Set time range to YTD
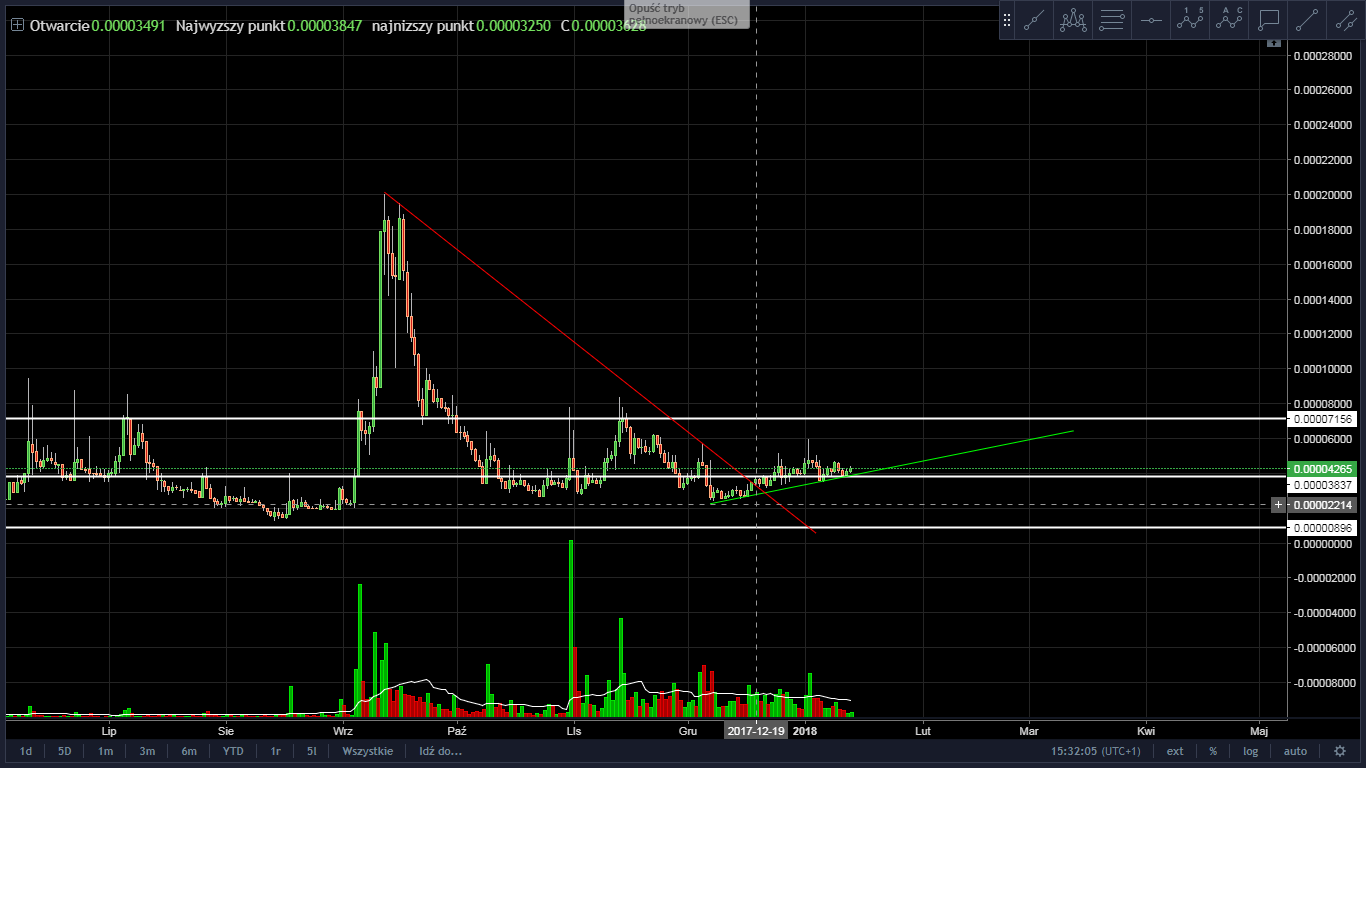1366x904 pixels. (233, 751)
